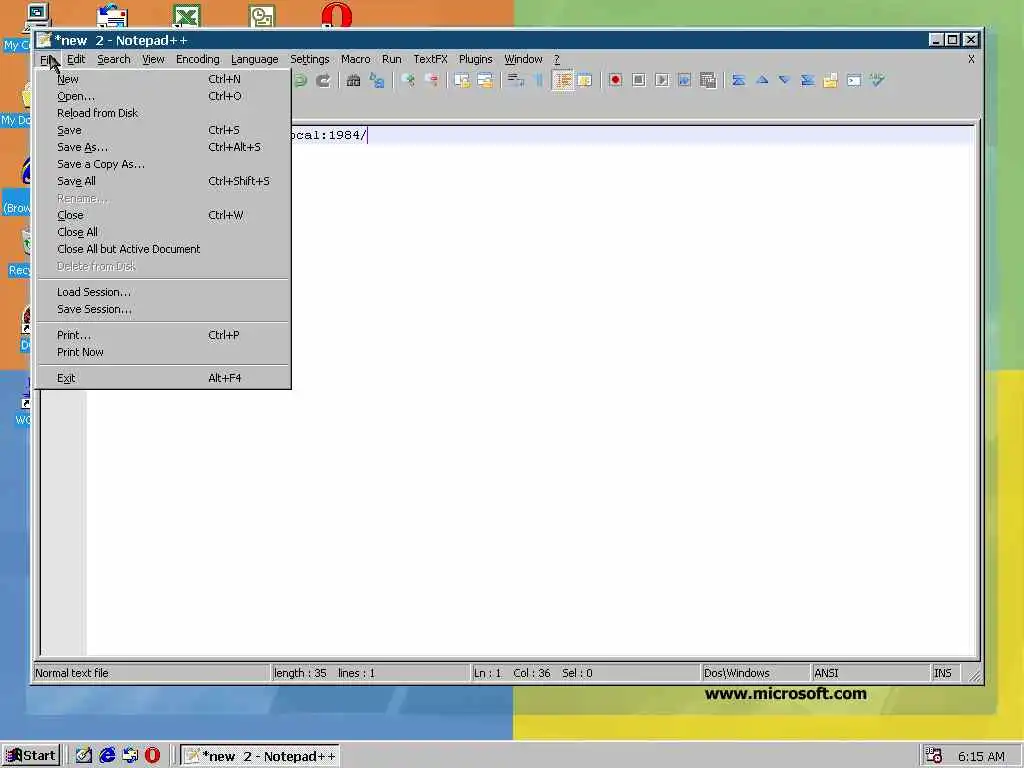Viewport: 1024px width, 768px height.
Task: Choose Save Session...
Action: click(x=163, y=309)
